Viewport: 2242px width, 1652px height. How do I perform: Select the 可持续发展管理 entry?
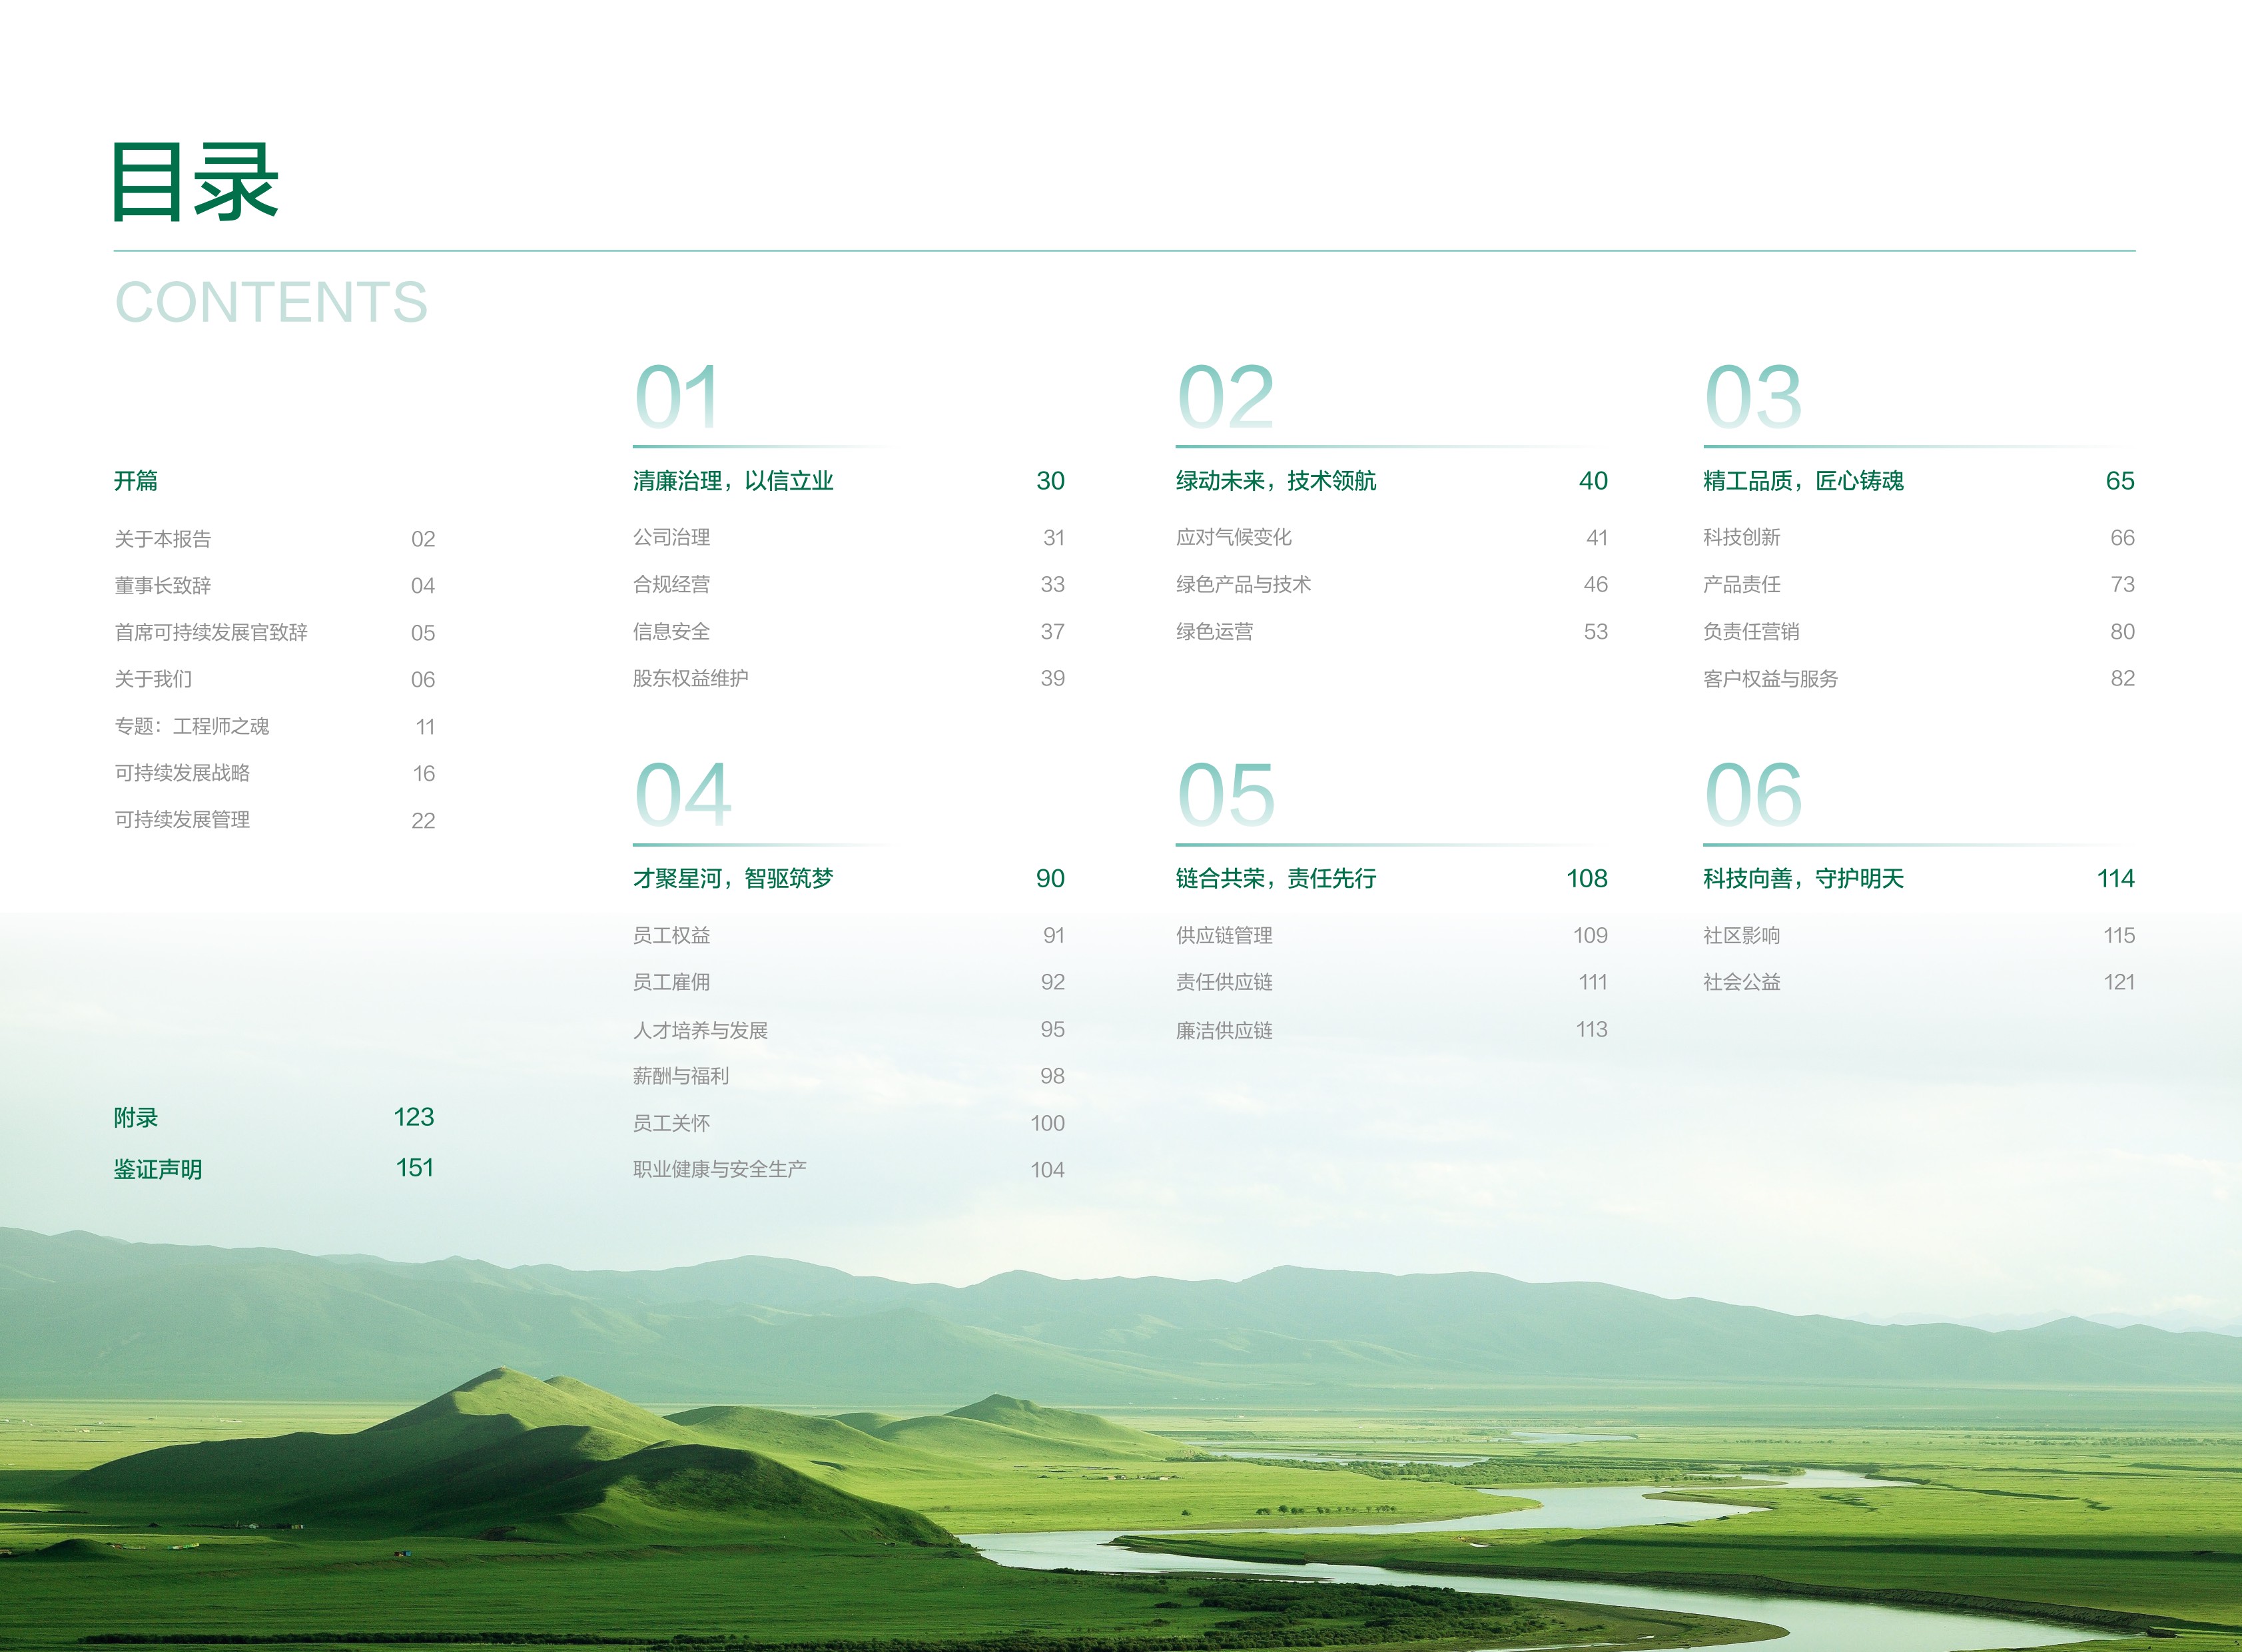182,820
